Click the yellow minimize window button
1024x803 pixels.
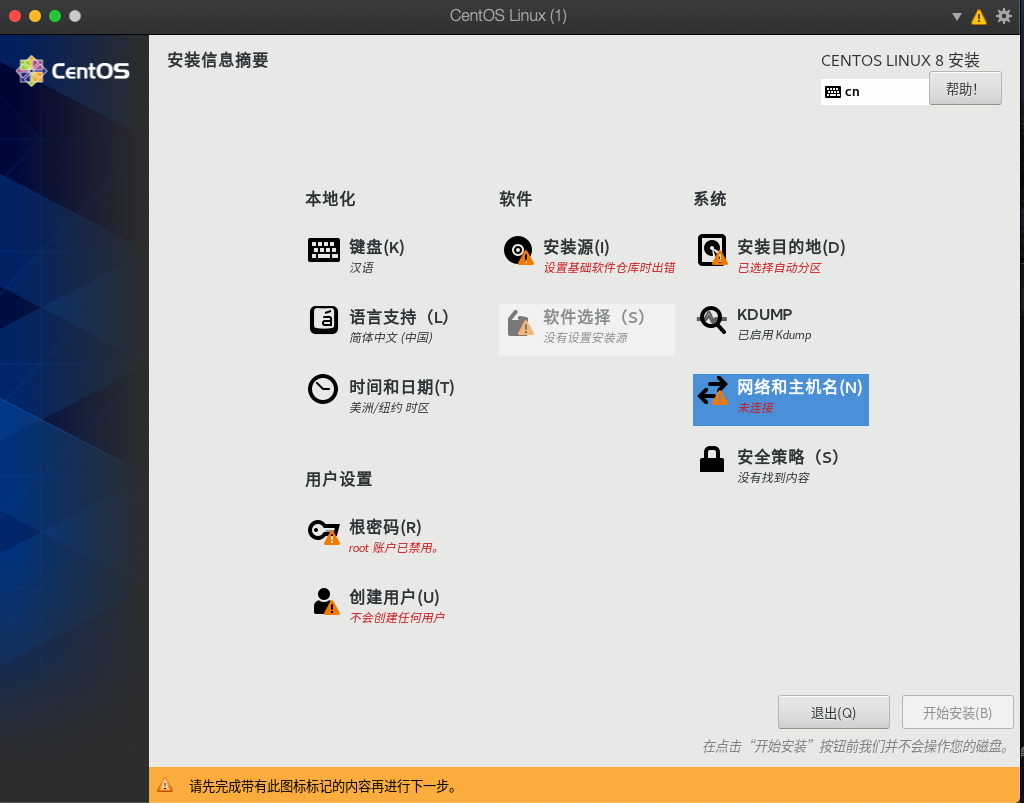pyautogui.click(x=35, y=16)
